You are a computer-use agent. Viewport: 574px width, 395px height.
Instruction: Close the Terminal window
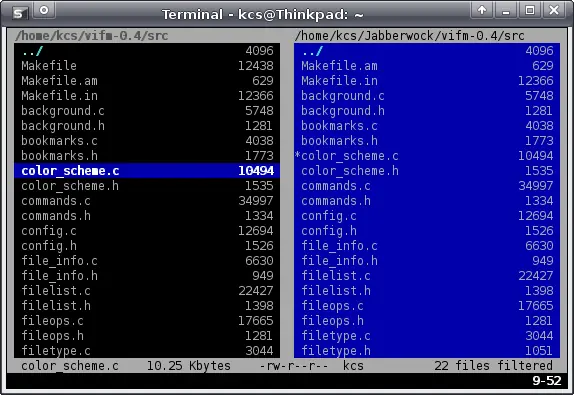coord(554,10)
